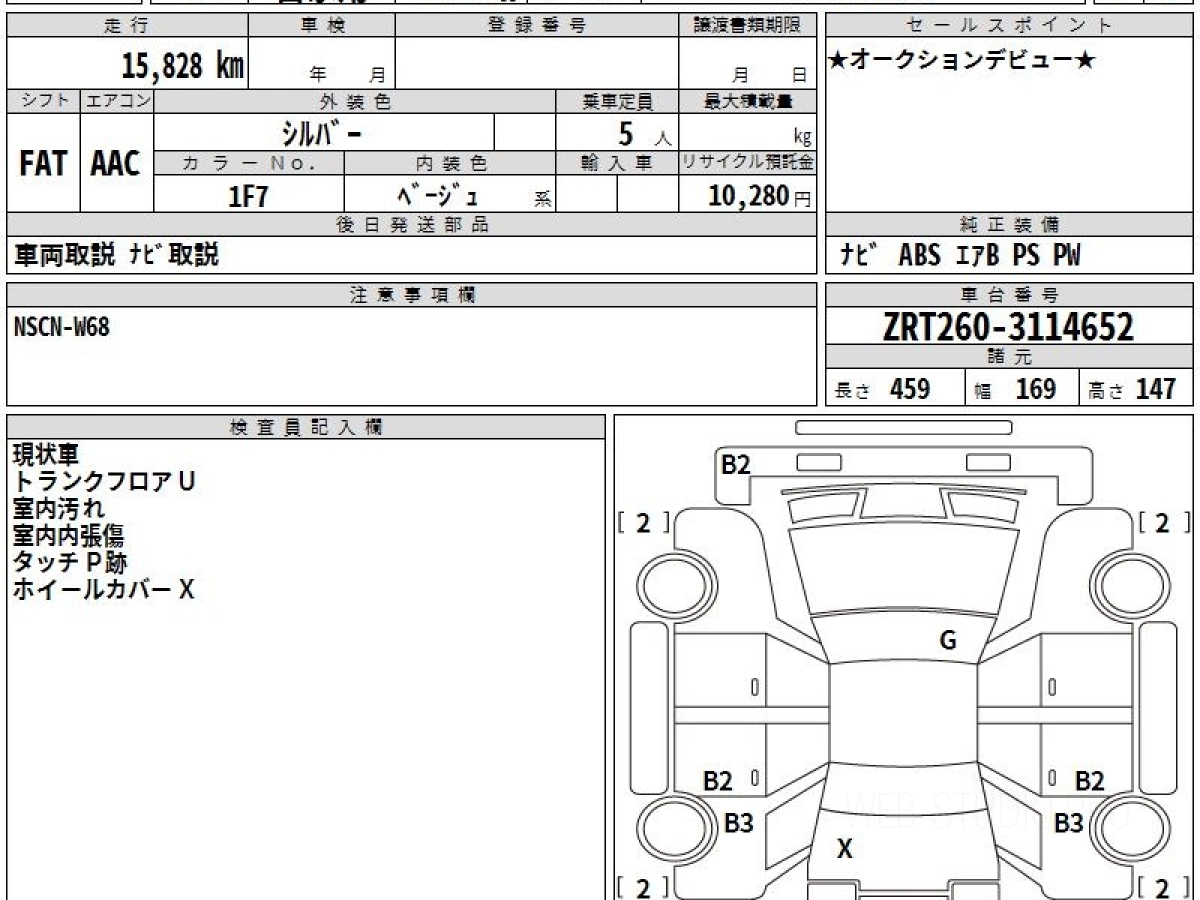
Task: Click the 室内汚れ note
Action: (58, 509)
